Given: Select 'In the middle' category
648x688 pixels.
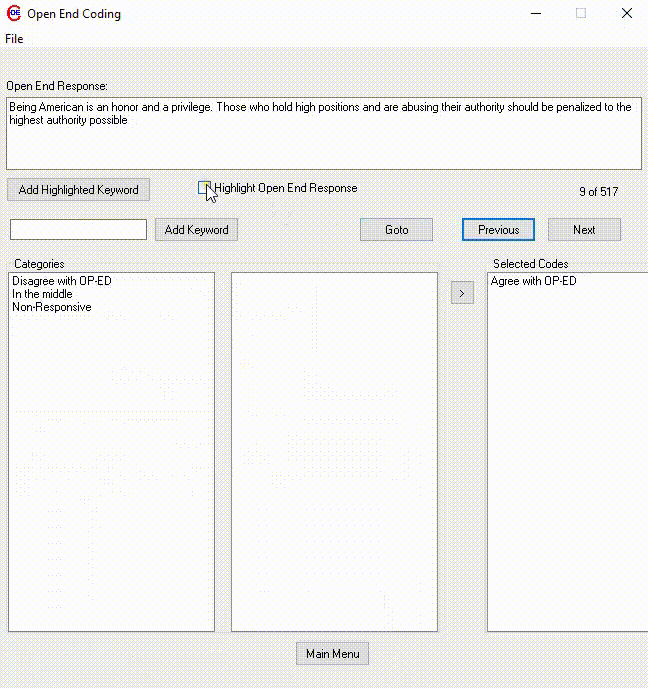Looking at the screenshot, I should pos(42,294).
